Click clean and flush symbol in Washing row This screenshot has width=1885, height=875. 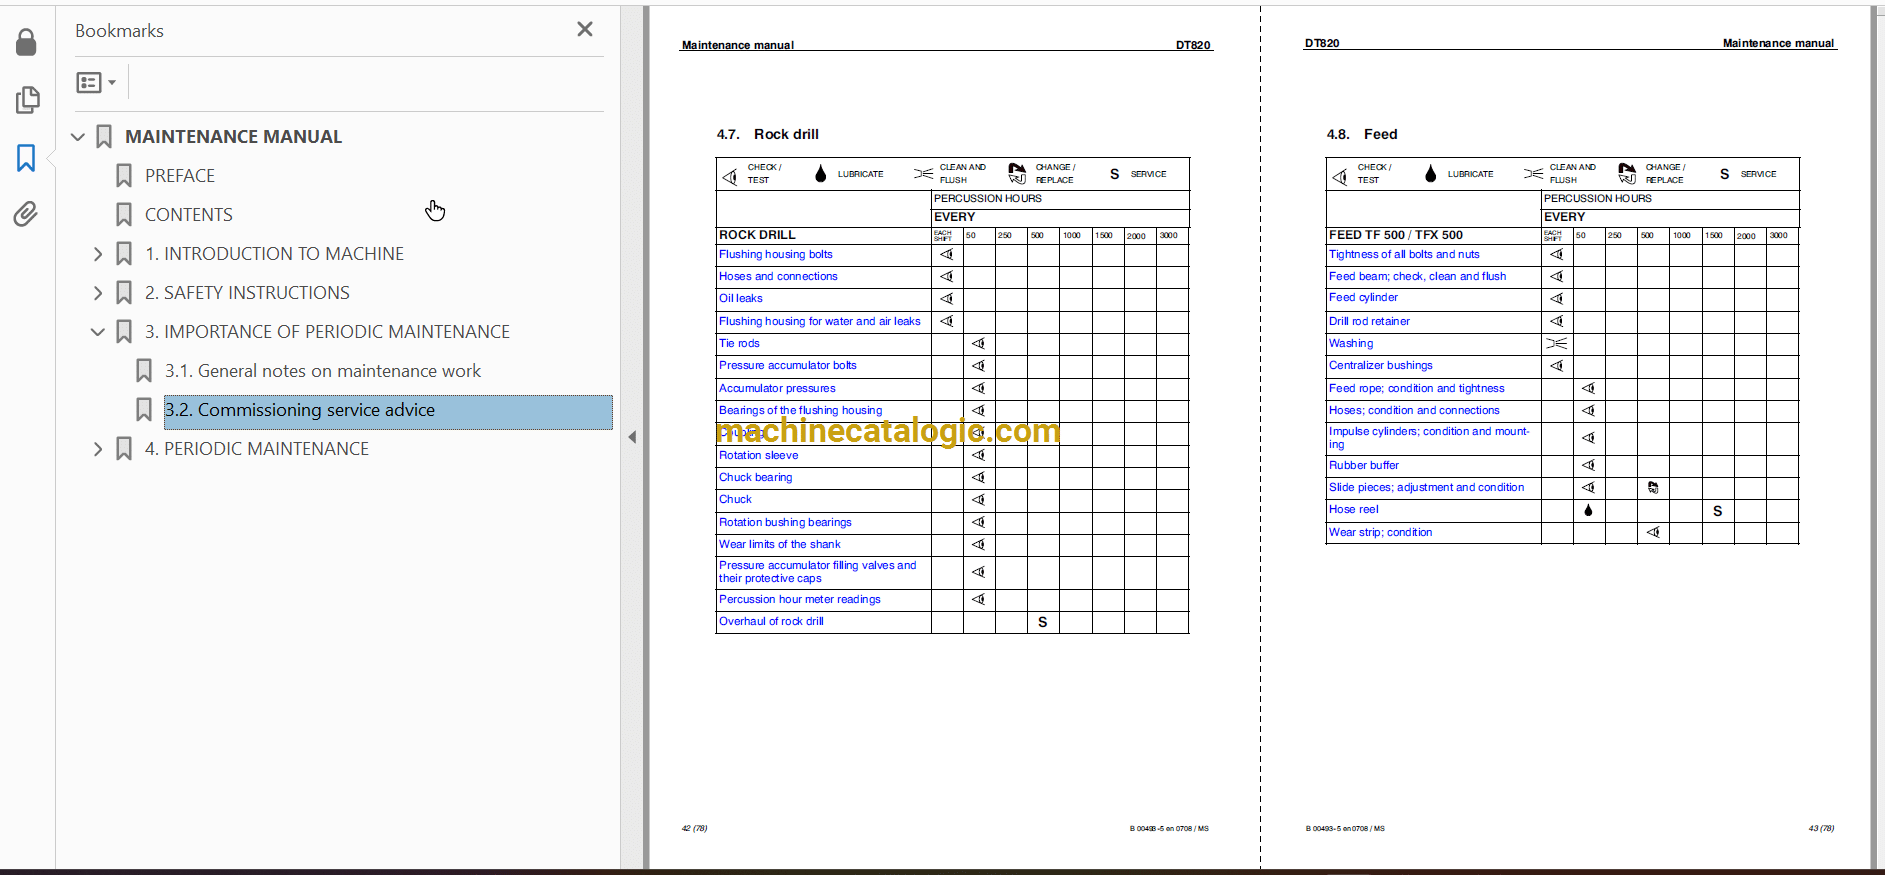tap(1557, 343)
